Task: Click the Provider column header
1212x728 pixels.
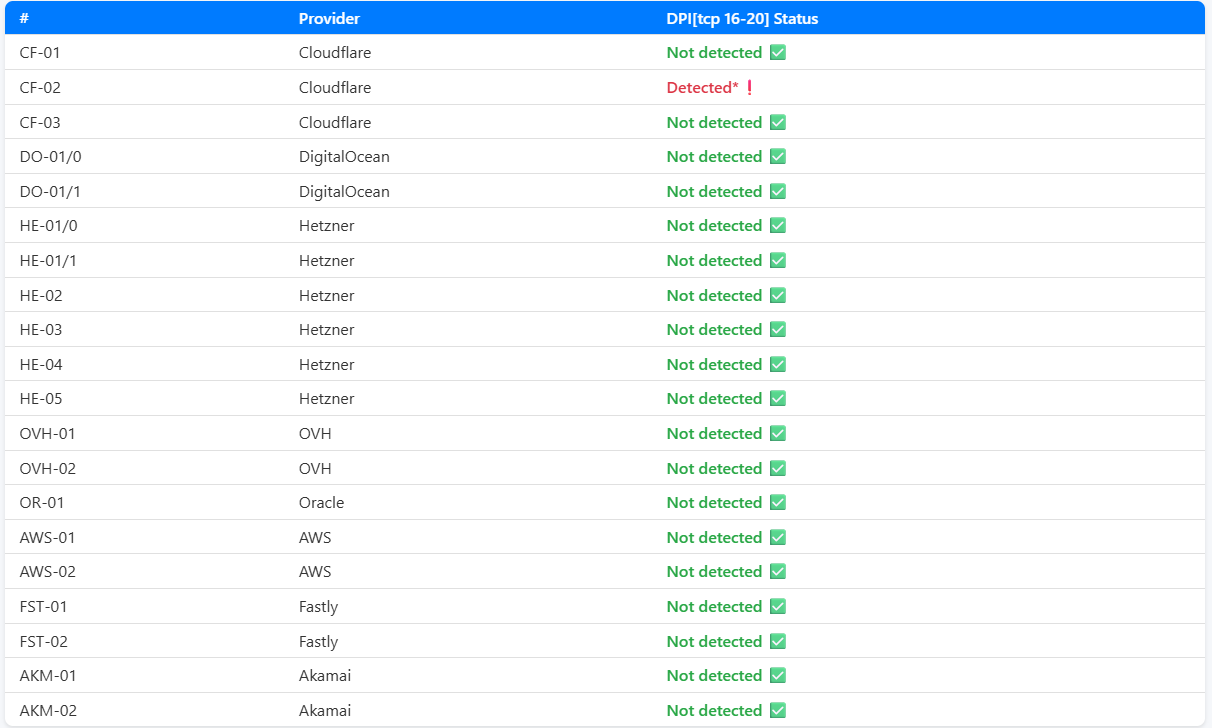Action: (329, 19)
